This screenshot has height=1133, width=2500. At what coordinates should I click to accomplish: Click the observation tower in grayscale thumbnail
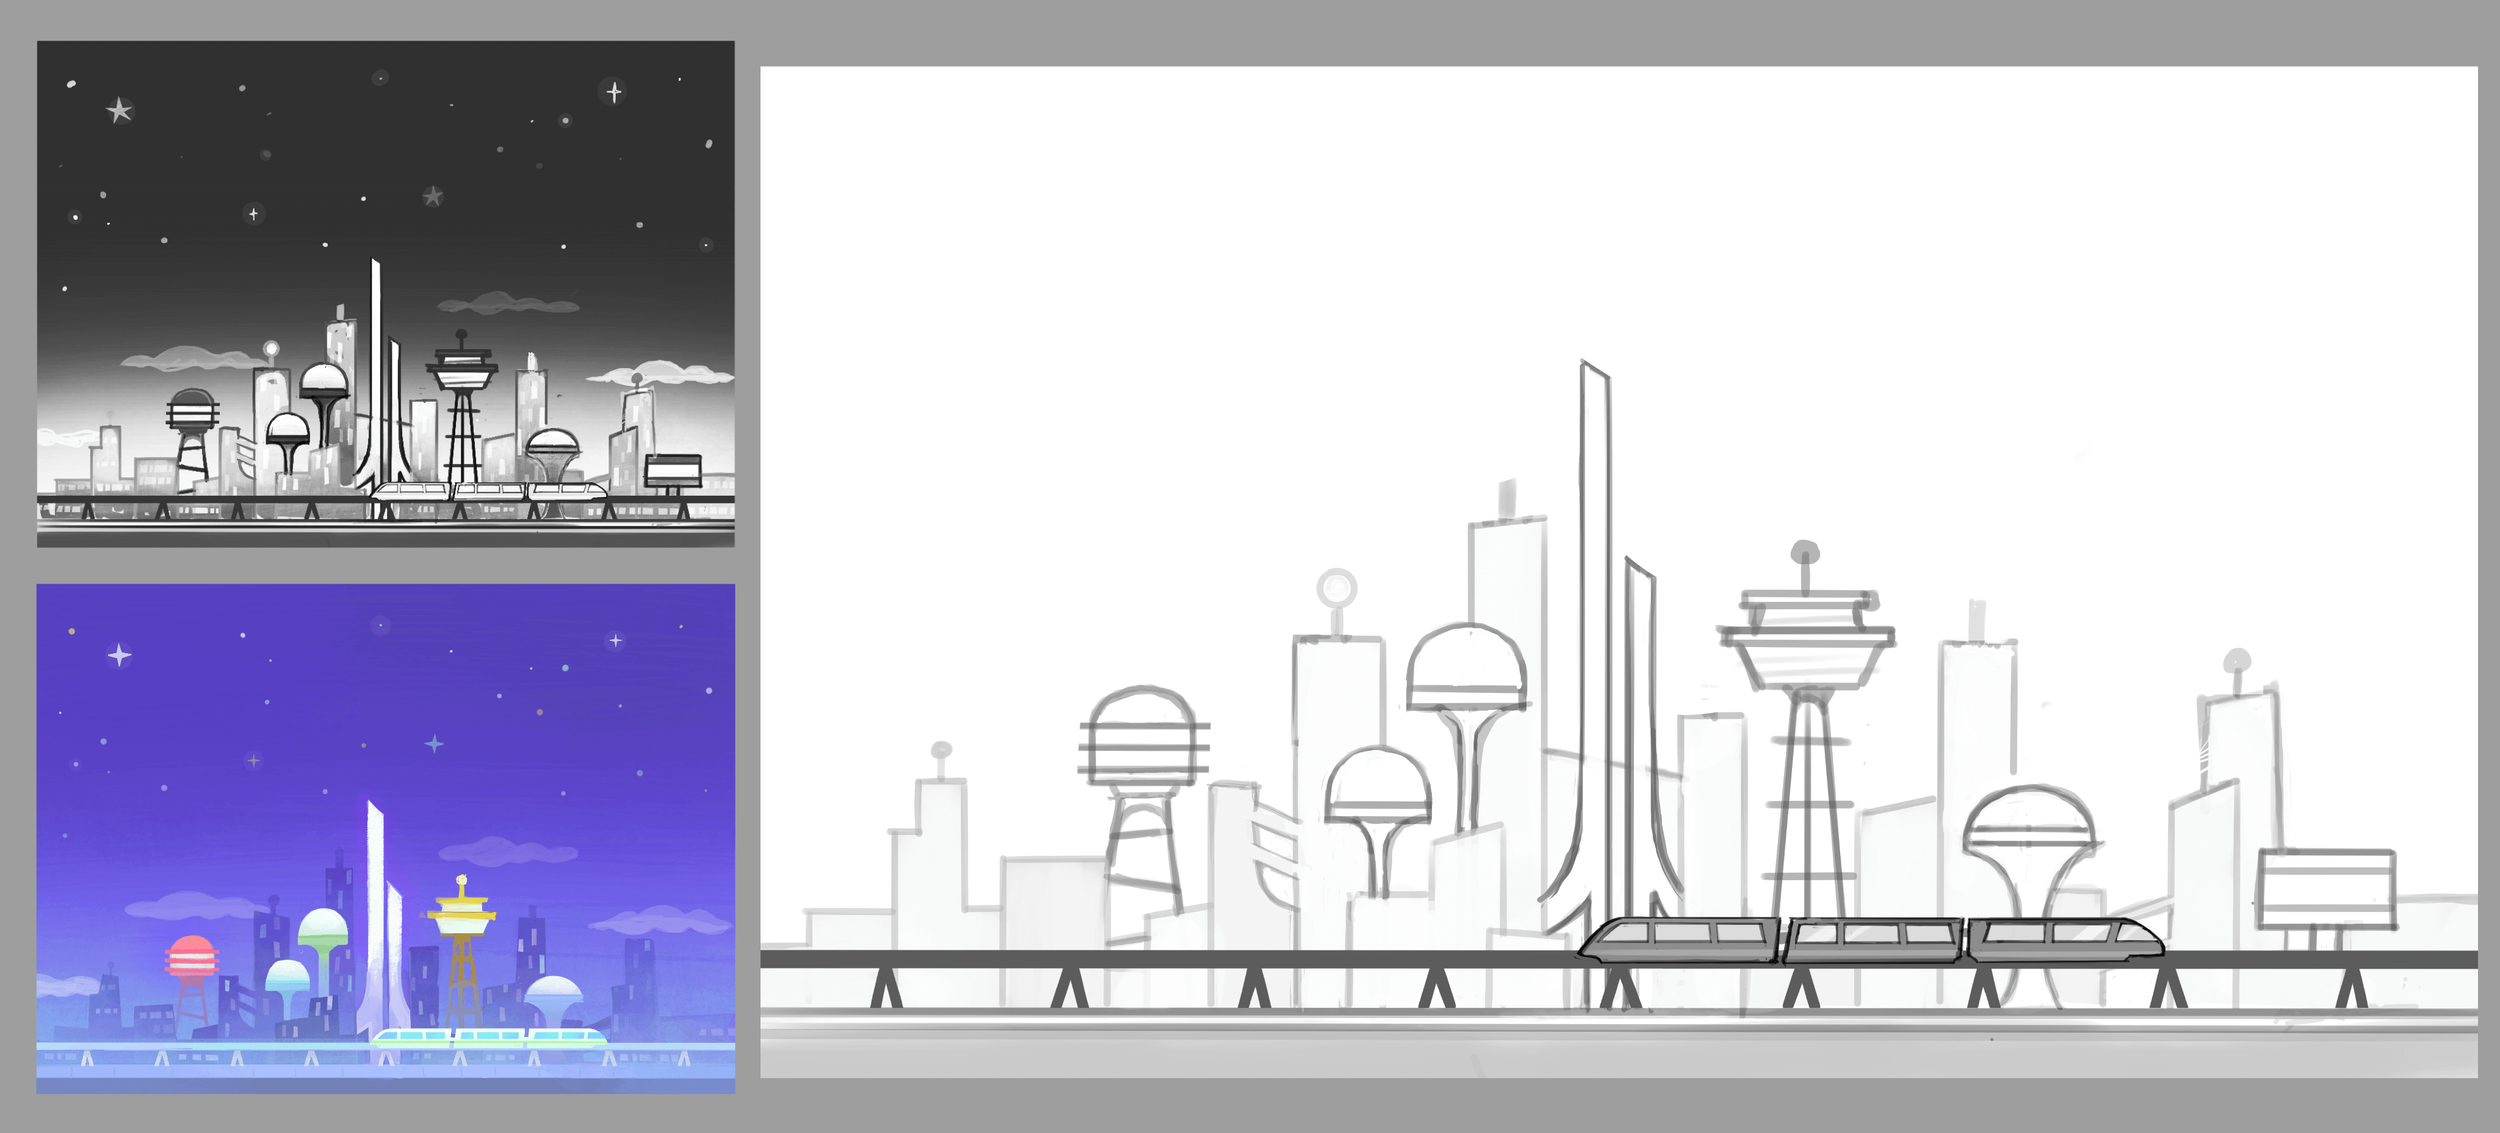[461, 375]
